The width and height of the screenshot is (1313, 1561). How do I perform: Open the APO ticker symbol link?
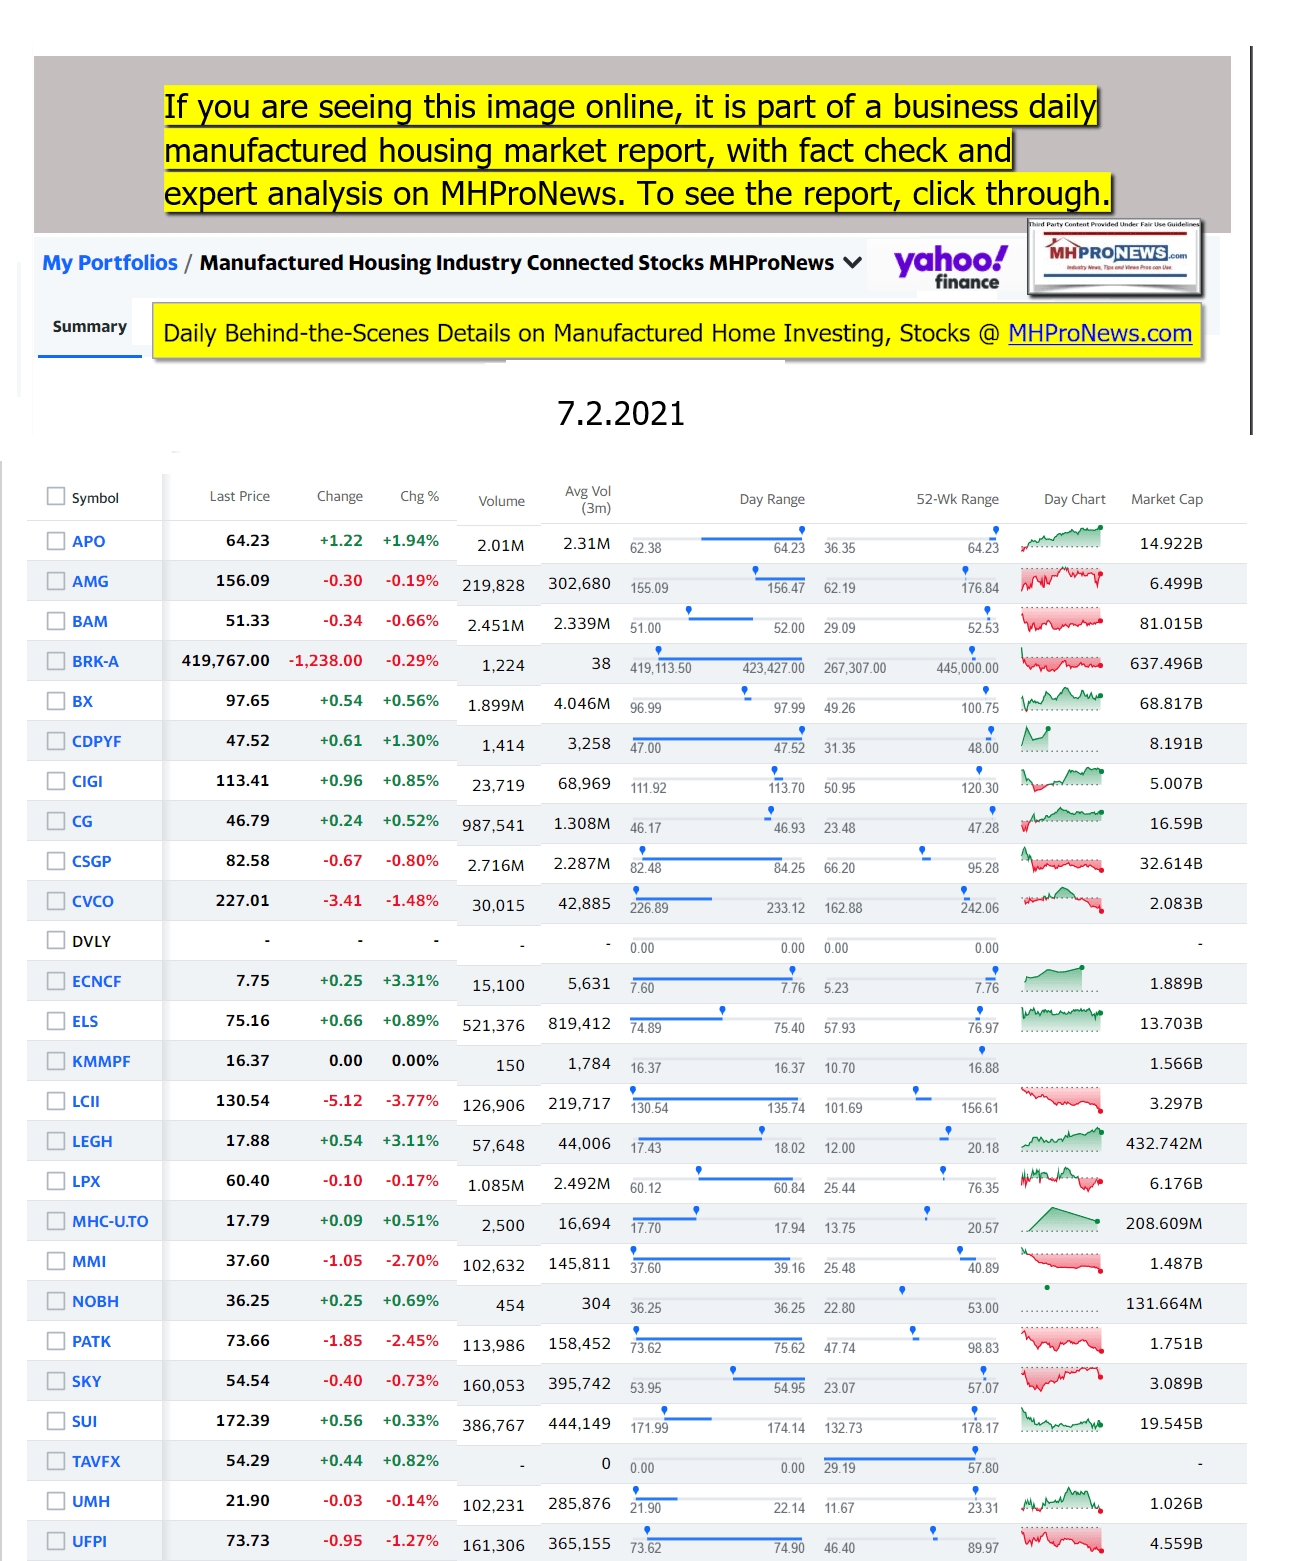88,541
